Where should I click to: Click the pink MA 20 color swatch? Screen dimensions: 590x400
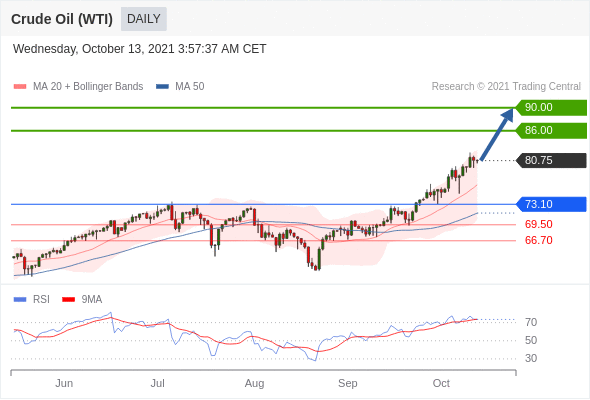20,87
